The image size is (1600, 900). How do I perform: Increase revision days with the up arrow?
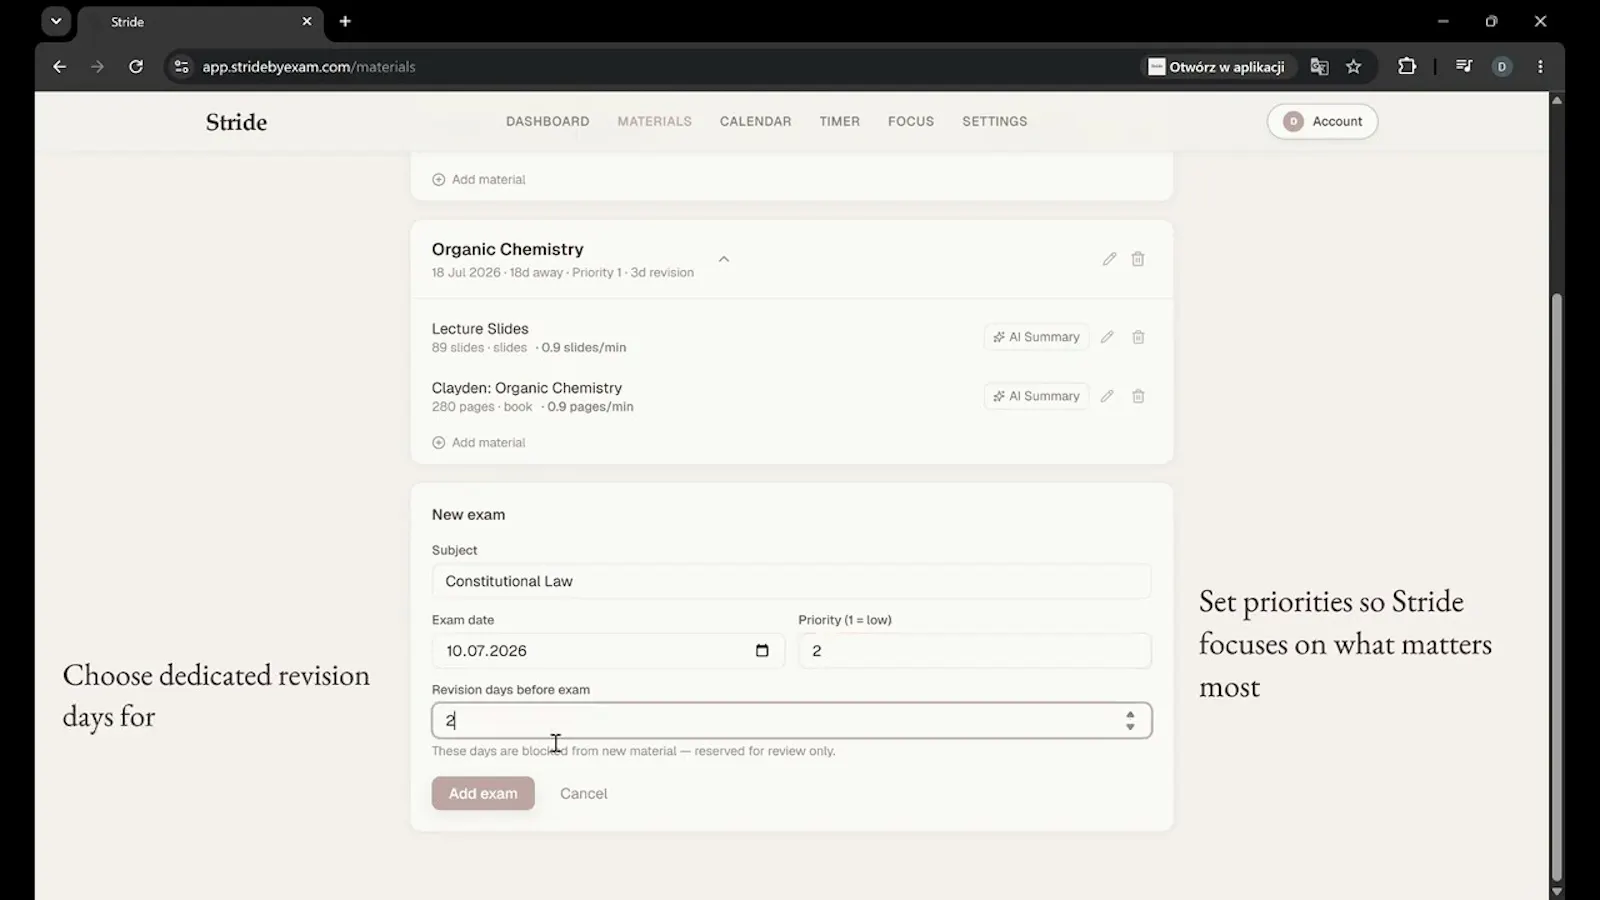tap(1130, 714)
